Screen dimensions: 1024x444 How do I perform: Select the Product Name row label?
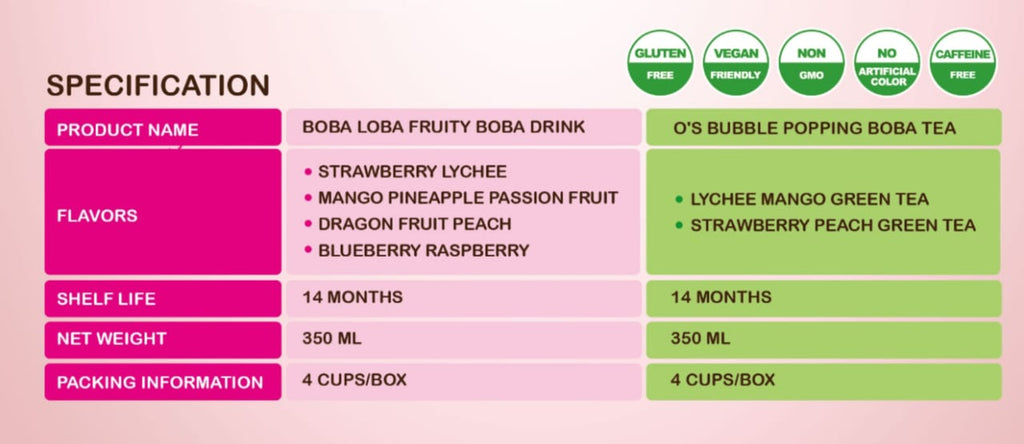pyautogui.click(x=127, y=130)
